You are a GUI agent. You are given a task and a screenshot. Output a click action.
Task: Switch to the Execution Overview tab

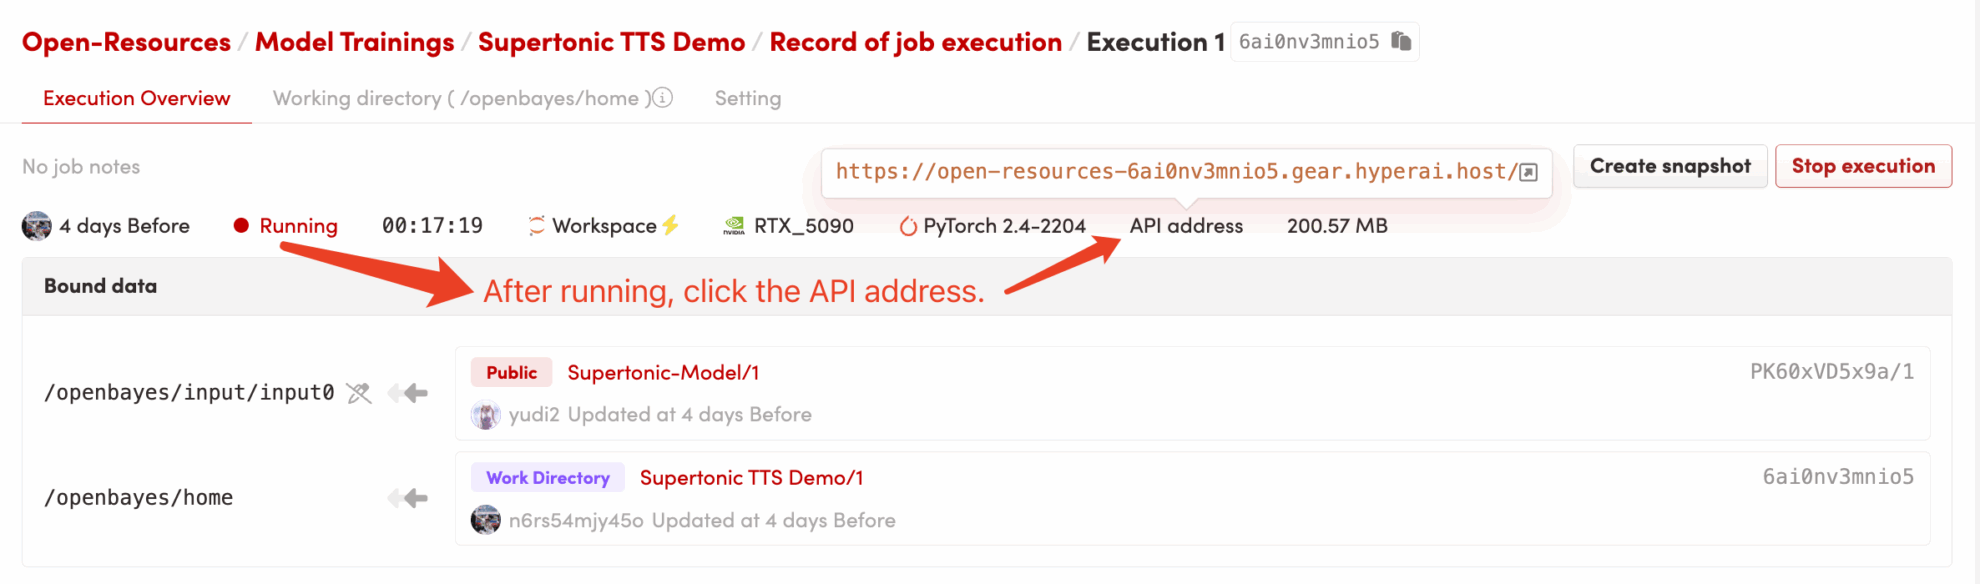tap(136, 98)
